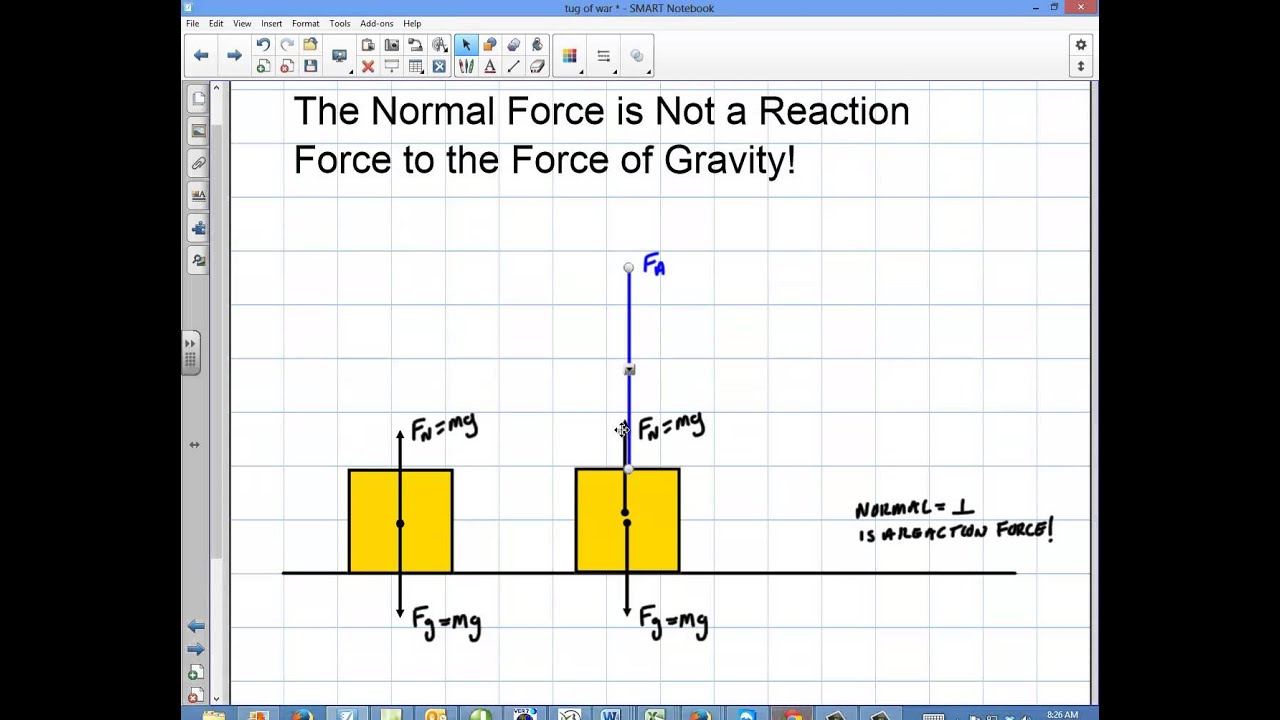Viewport: 1280px width, 720px height.
Task: Open the add-ons tools icon
Action: point(440,67)
